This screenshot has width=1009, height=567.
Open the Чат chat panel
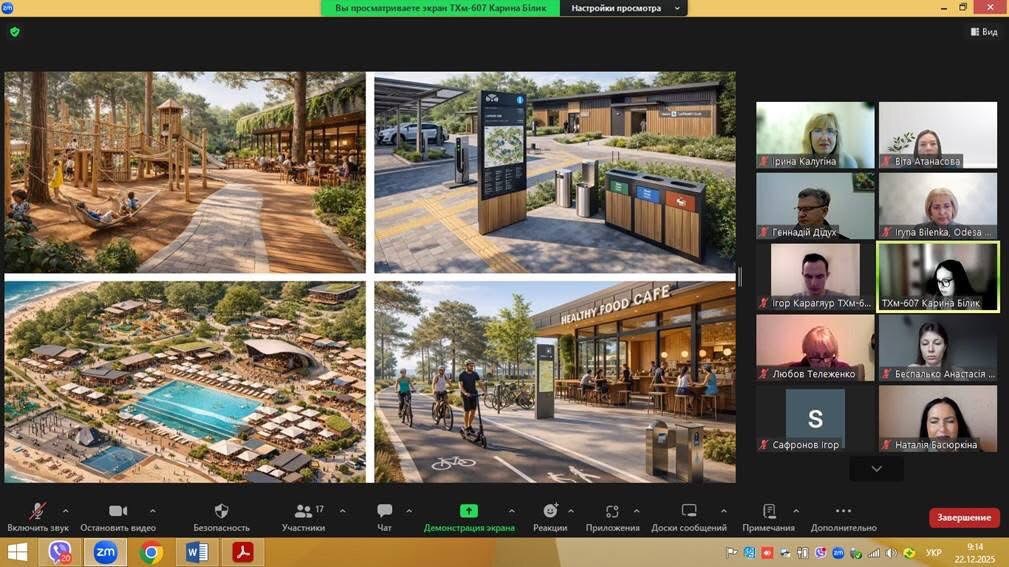384,512
